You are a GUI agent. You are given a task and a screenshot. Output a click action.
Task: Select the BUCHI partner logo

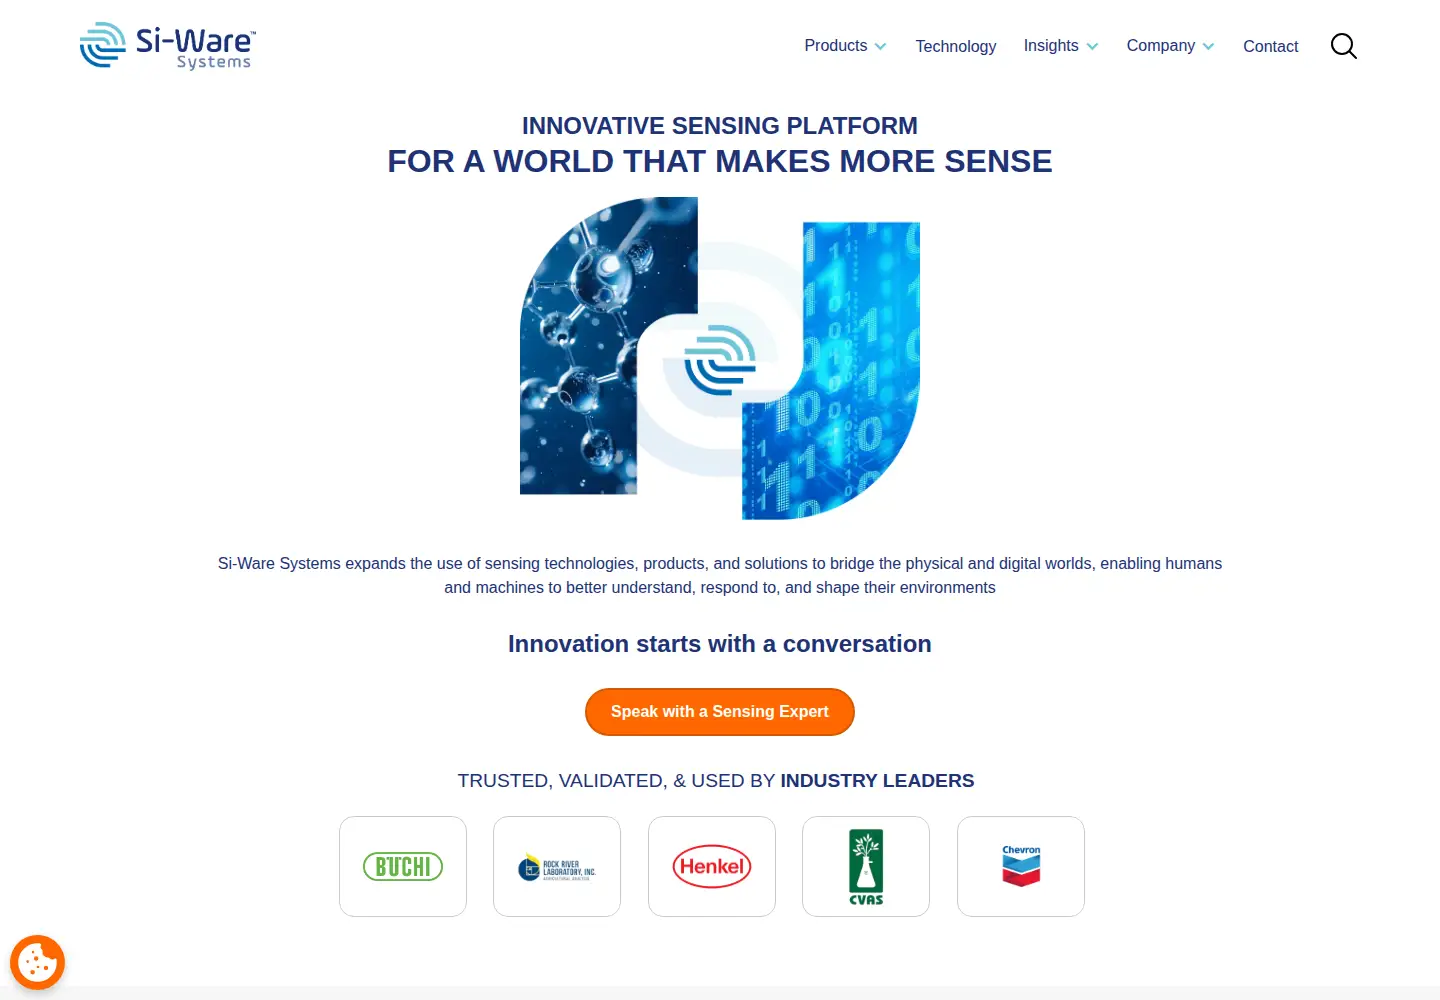403,866
